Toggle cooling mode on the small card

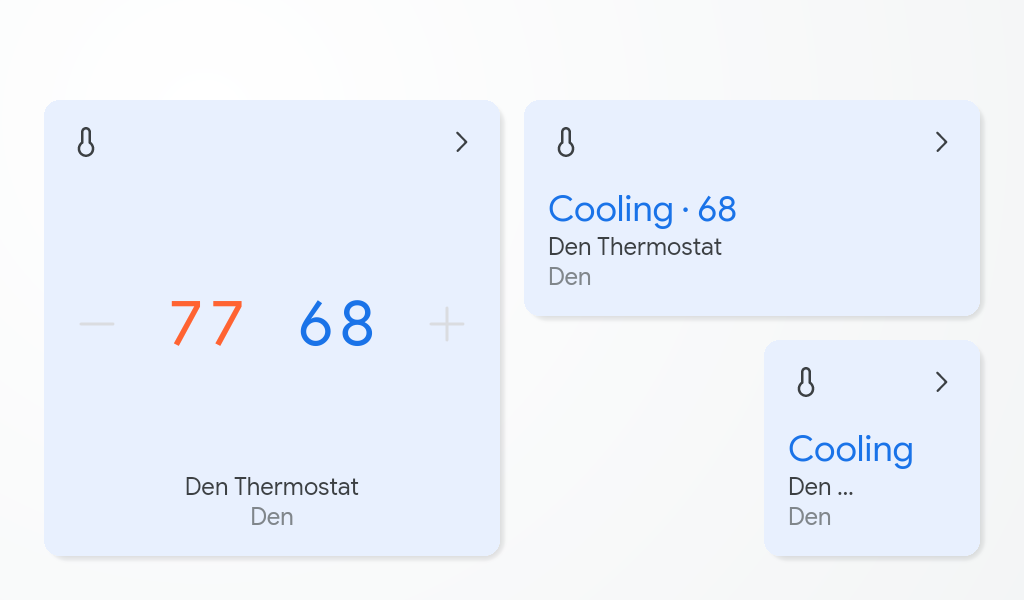pos(851,449)
